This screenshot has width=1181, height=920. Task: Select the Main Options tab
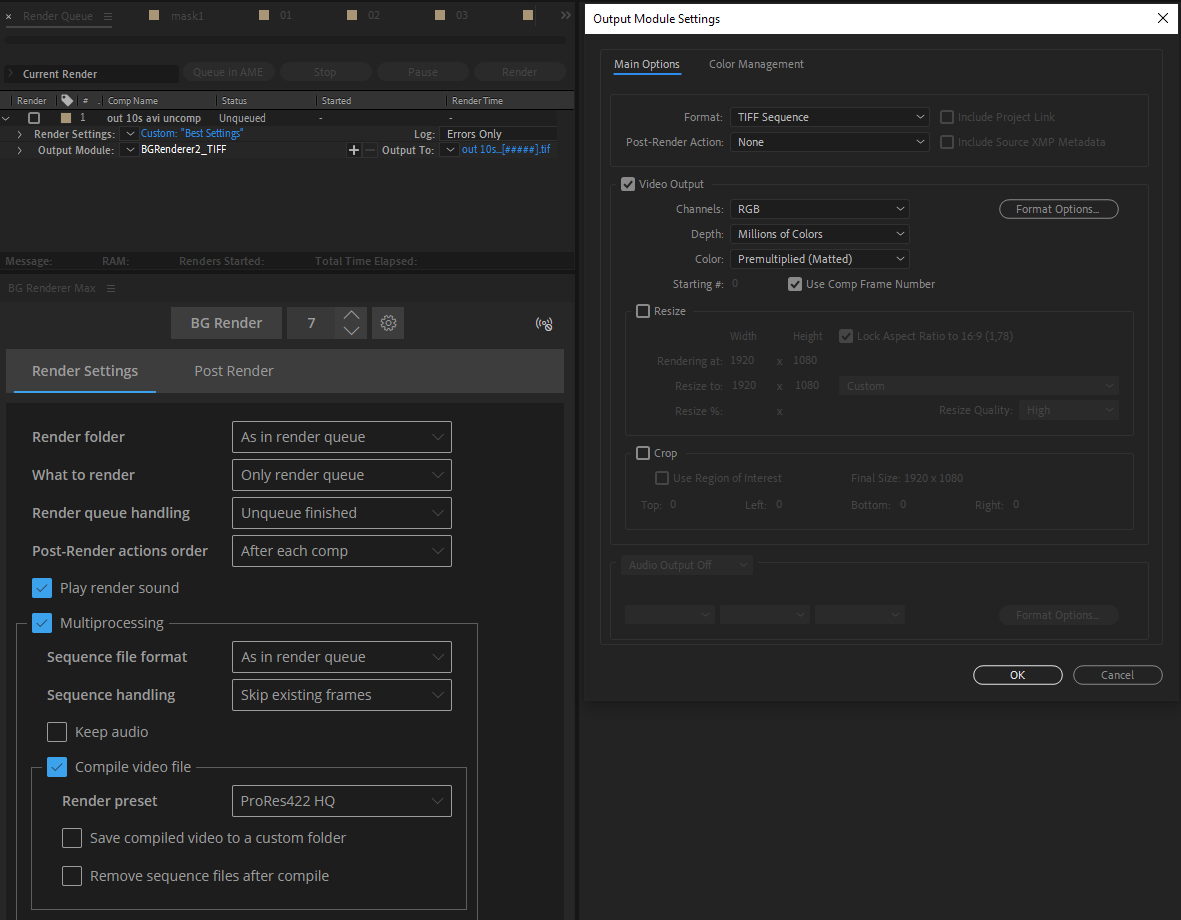click(x=646, y=64)
